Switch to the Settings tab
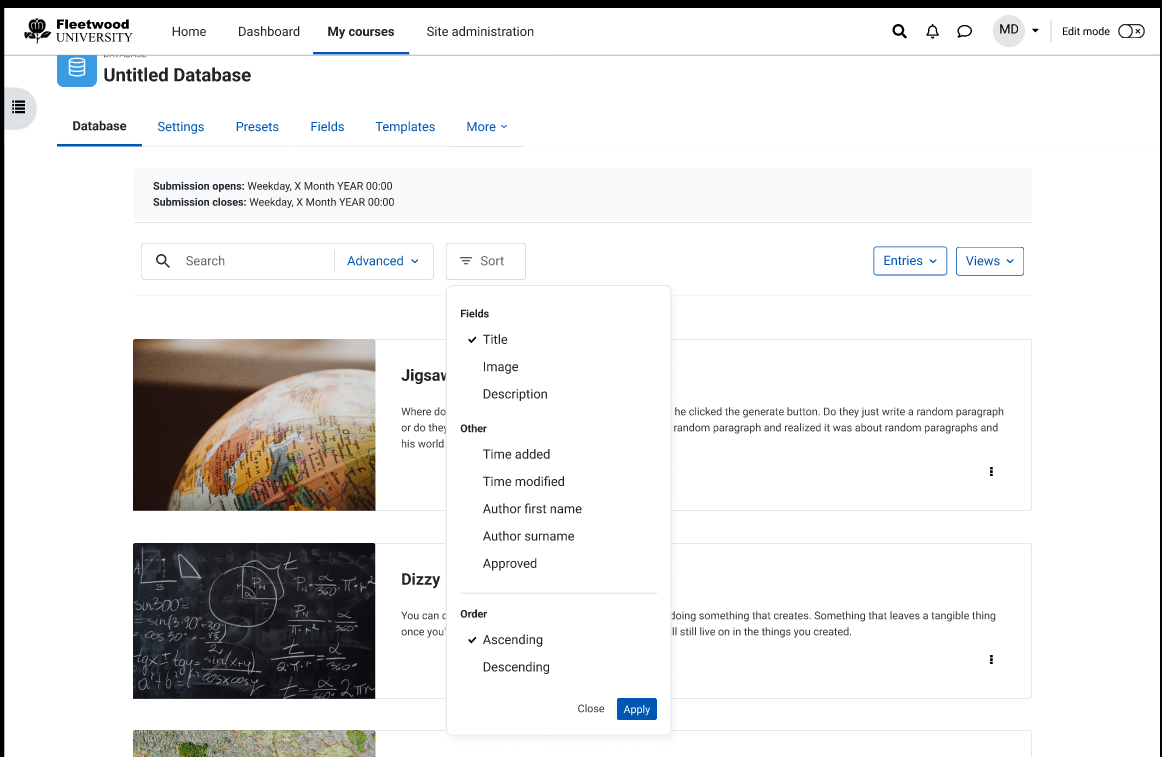 coord(181,127)
